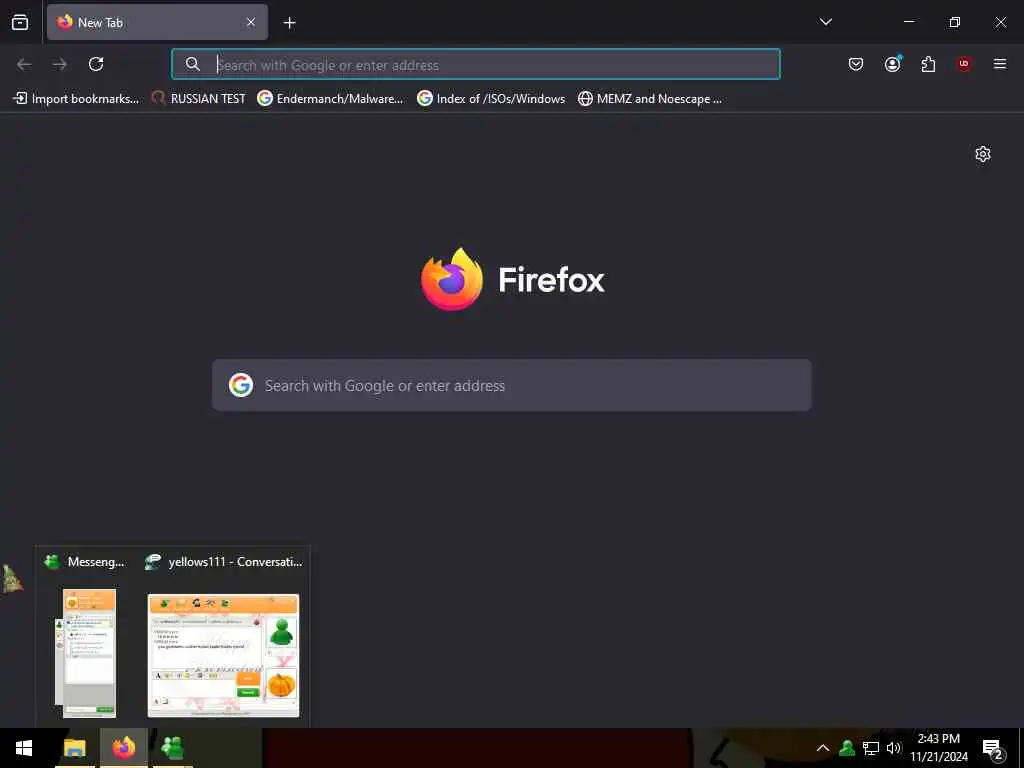This screenshot has width=1024, height=768.
Task: Close the New Tab tab
Action: (251, 22)
